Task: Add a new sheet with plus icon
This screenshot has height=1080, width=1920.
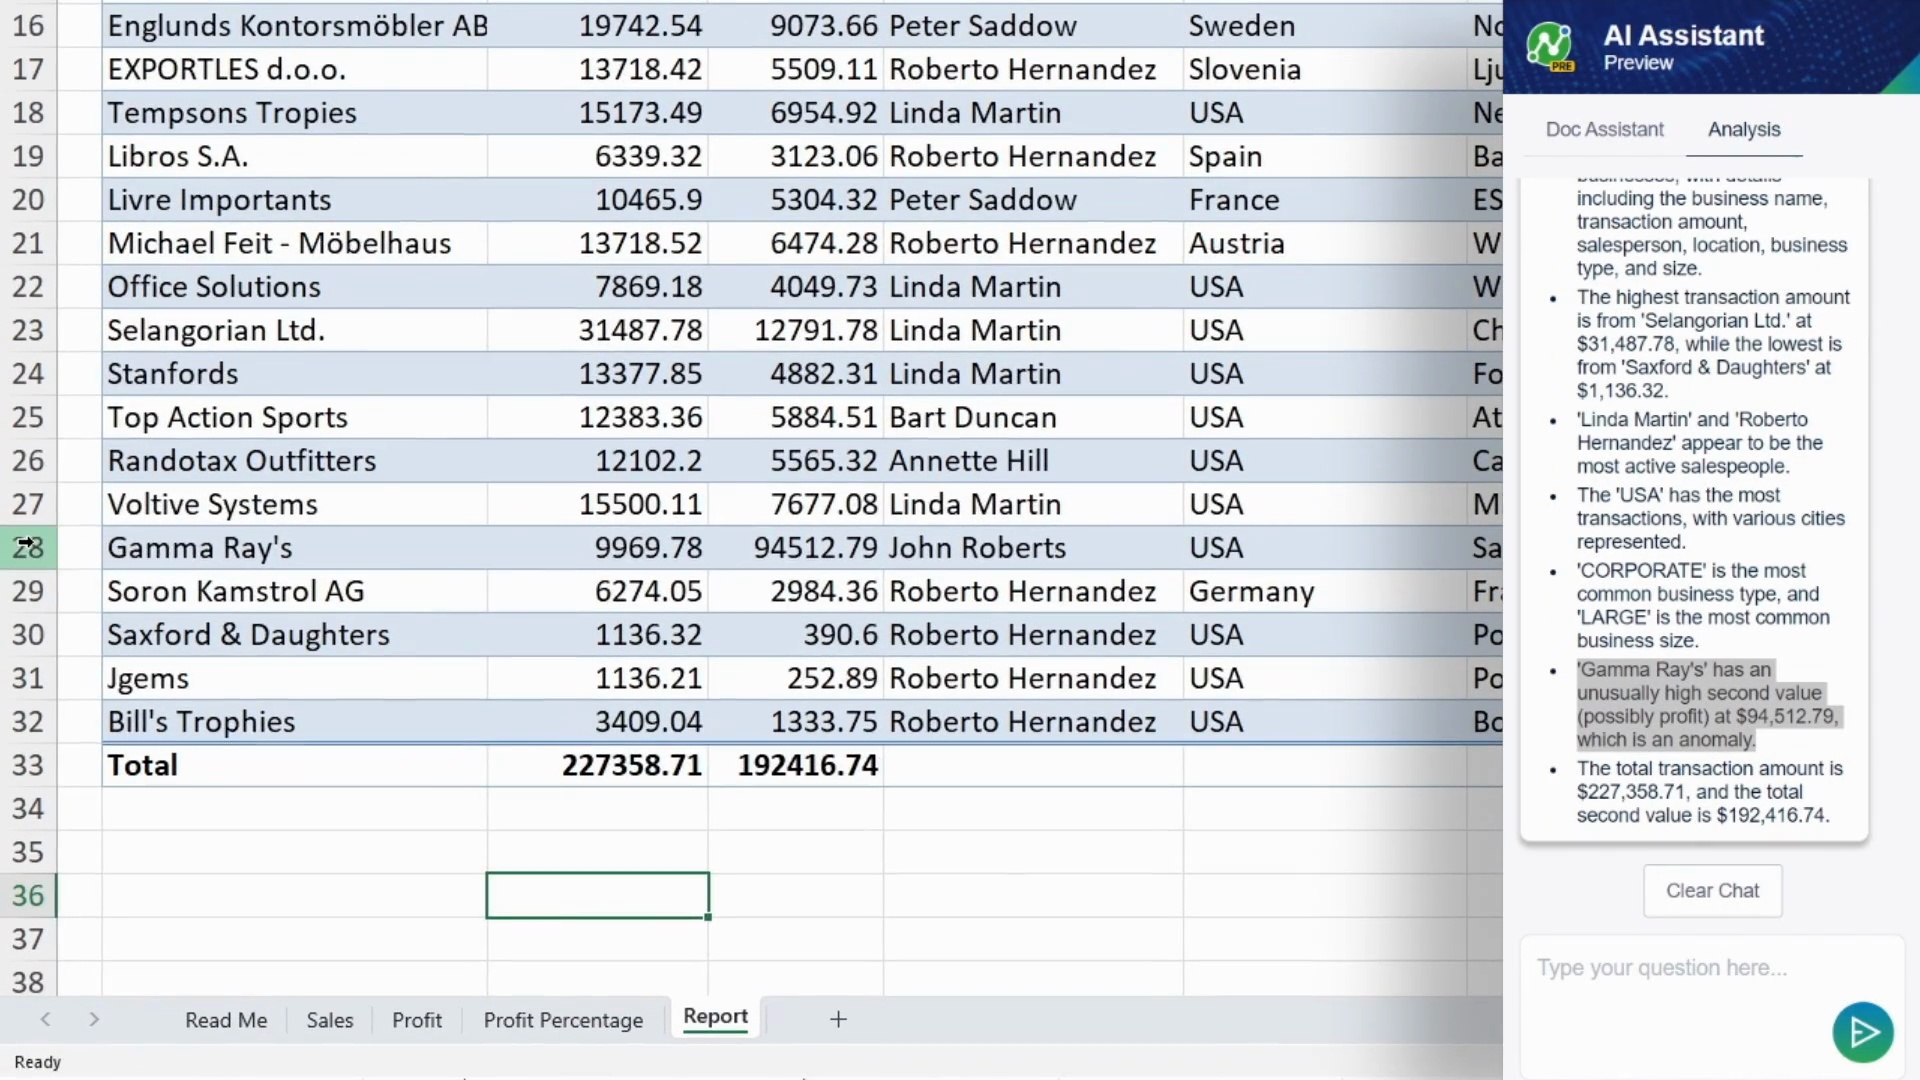Action: pos(838,1019)
